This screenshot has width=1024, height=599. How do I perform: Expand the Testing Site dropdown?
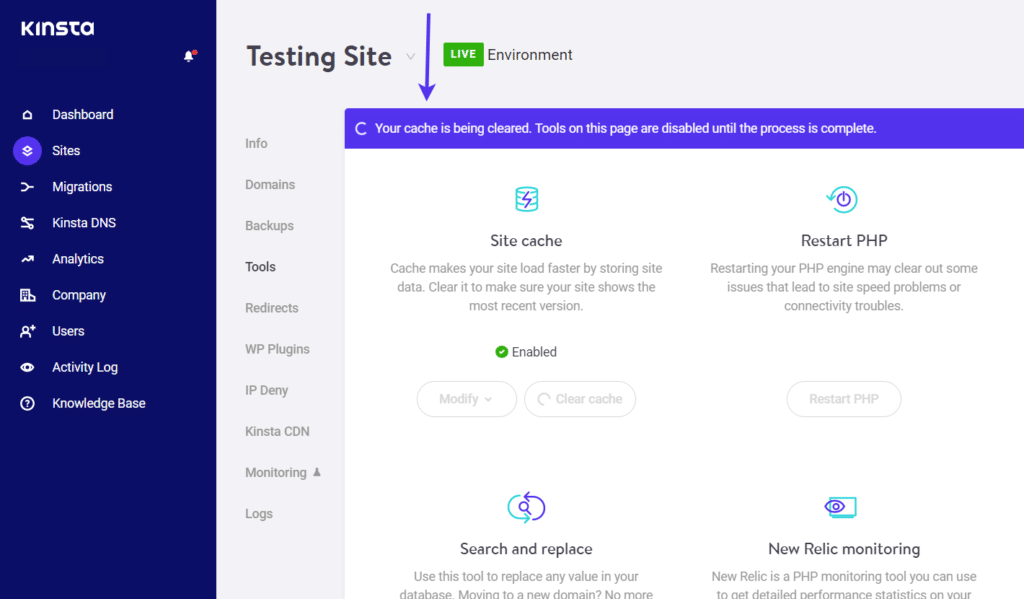click(x=410, y=57)
